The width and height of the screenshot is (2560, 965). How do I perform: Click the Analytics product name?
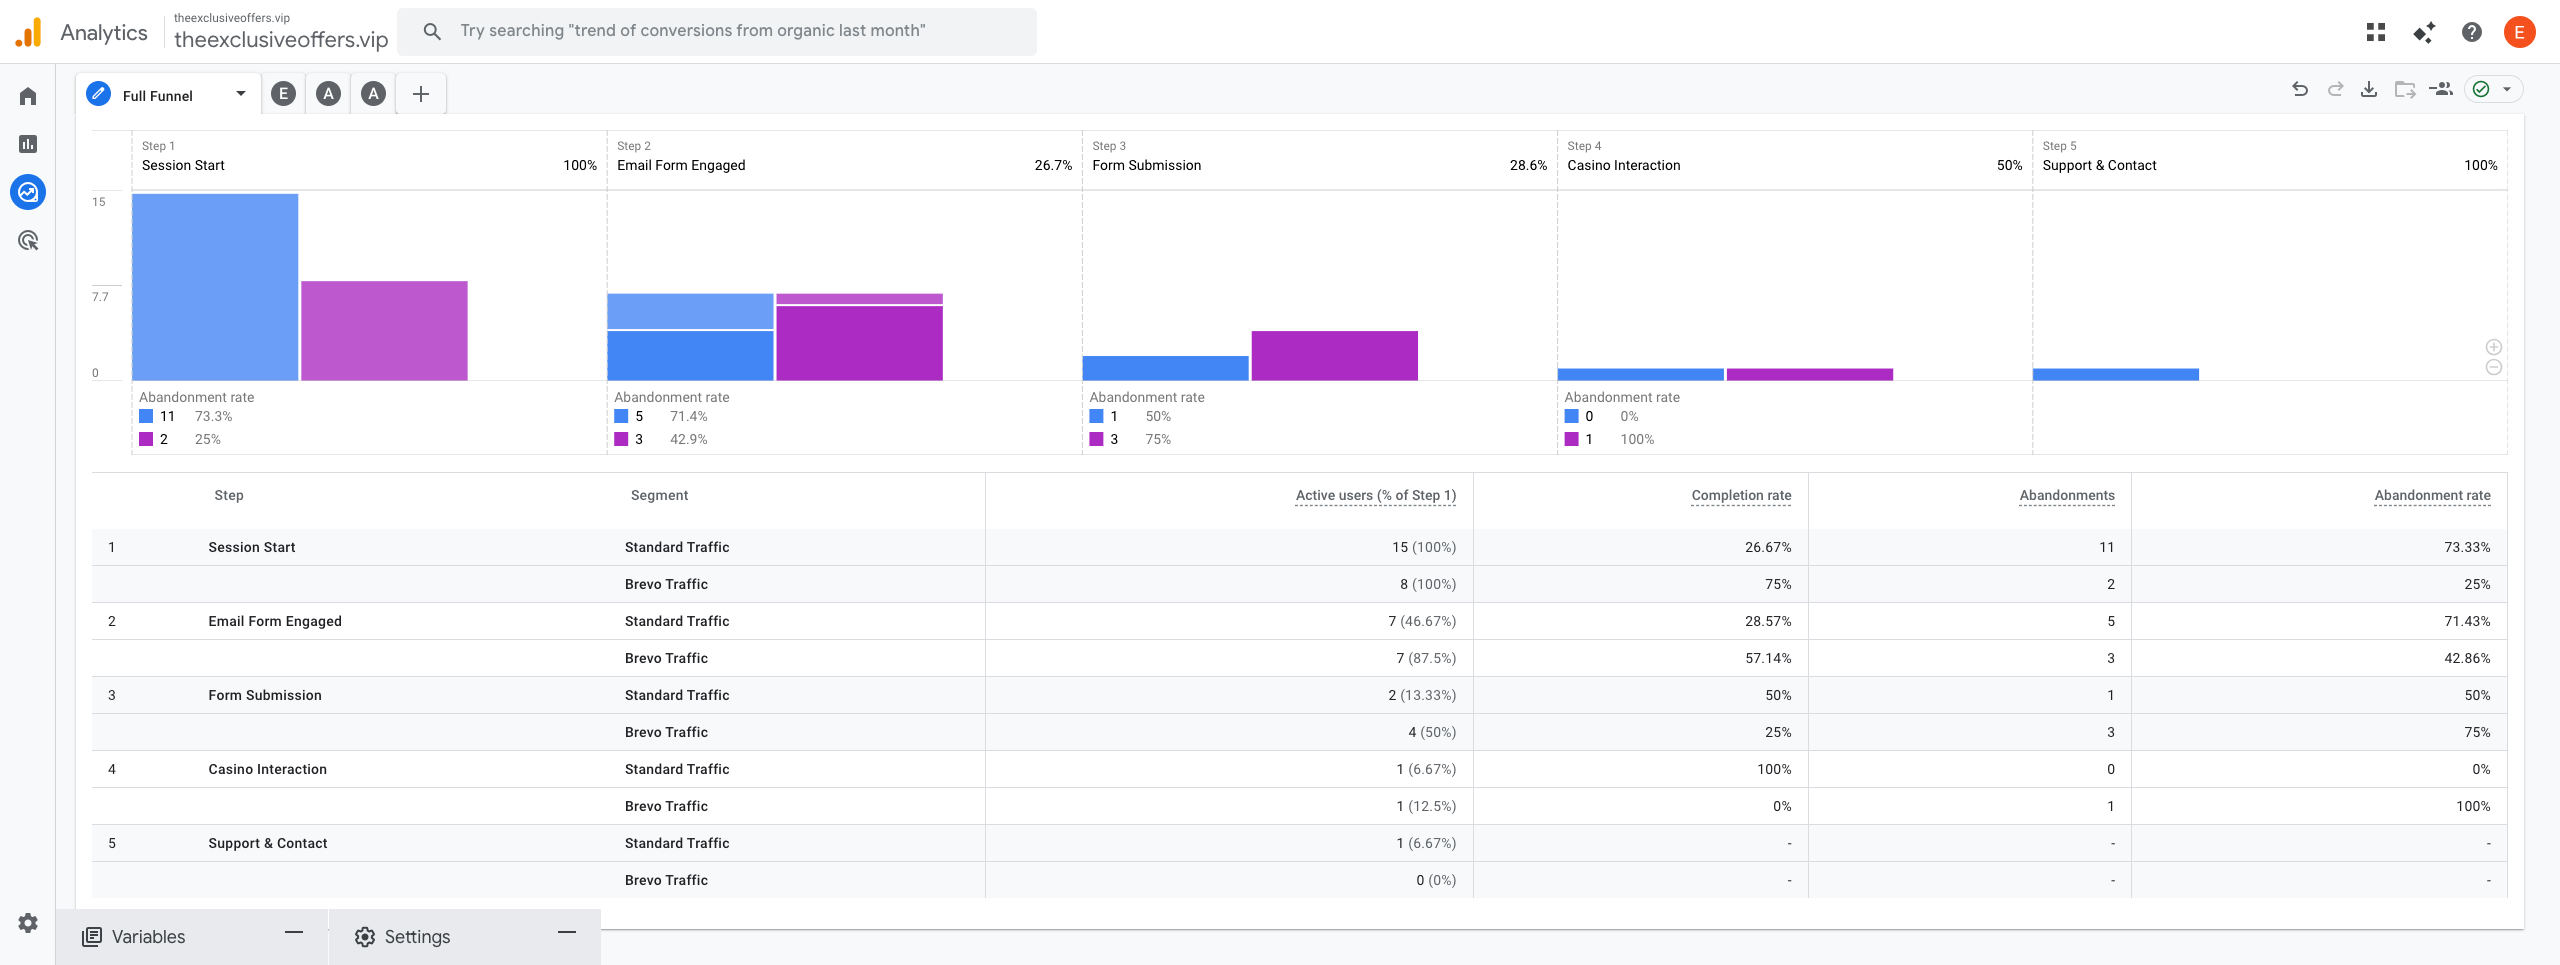coord(104,32)
